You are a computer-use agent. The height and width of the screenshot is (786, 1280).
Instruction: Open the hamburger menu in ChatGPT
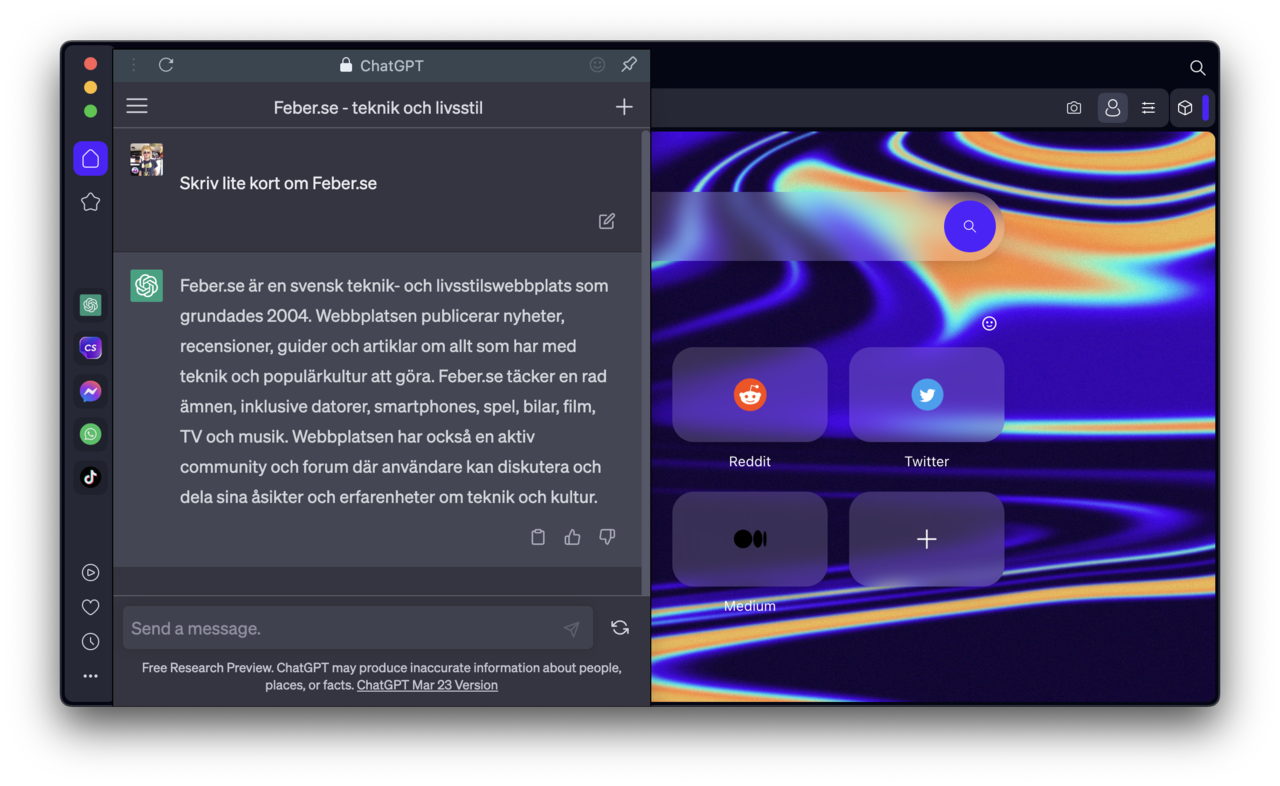137,106
